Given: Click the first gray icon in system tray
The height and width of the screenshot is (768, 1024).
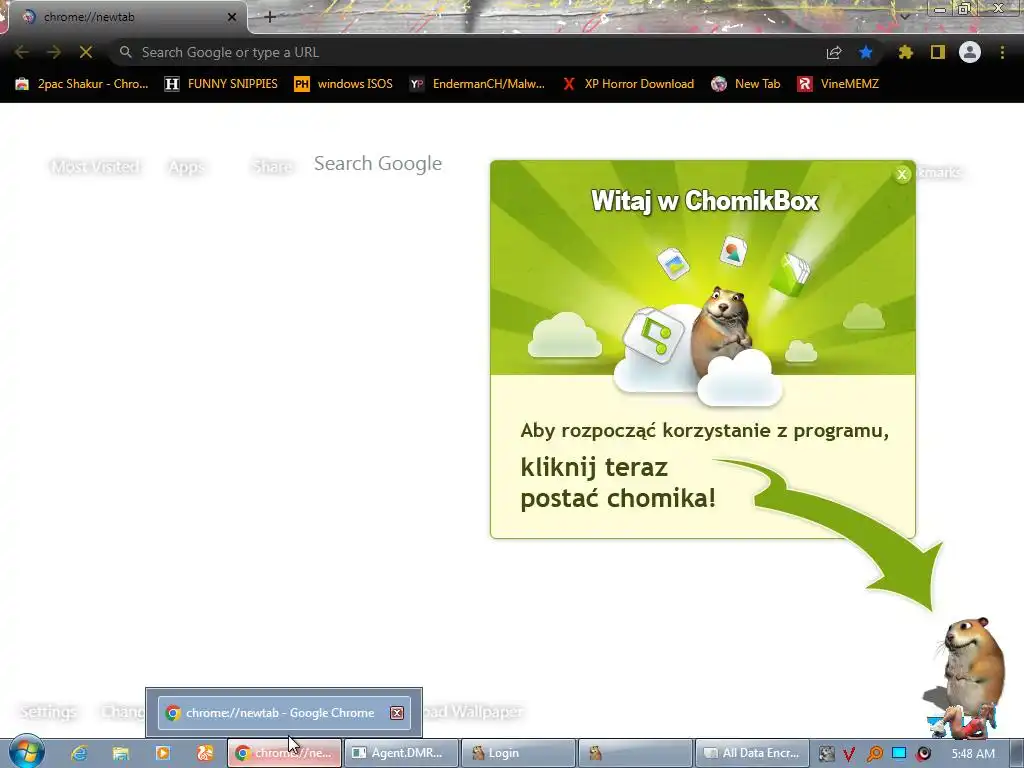Looking at the screenshot, I should pyautogui.click(x=826, y=754).
